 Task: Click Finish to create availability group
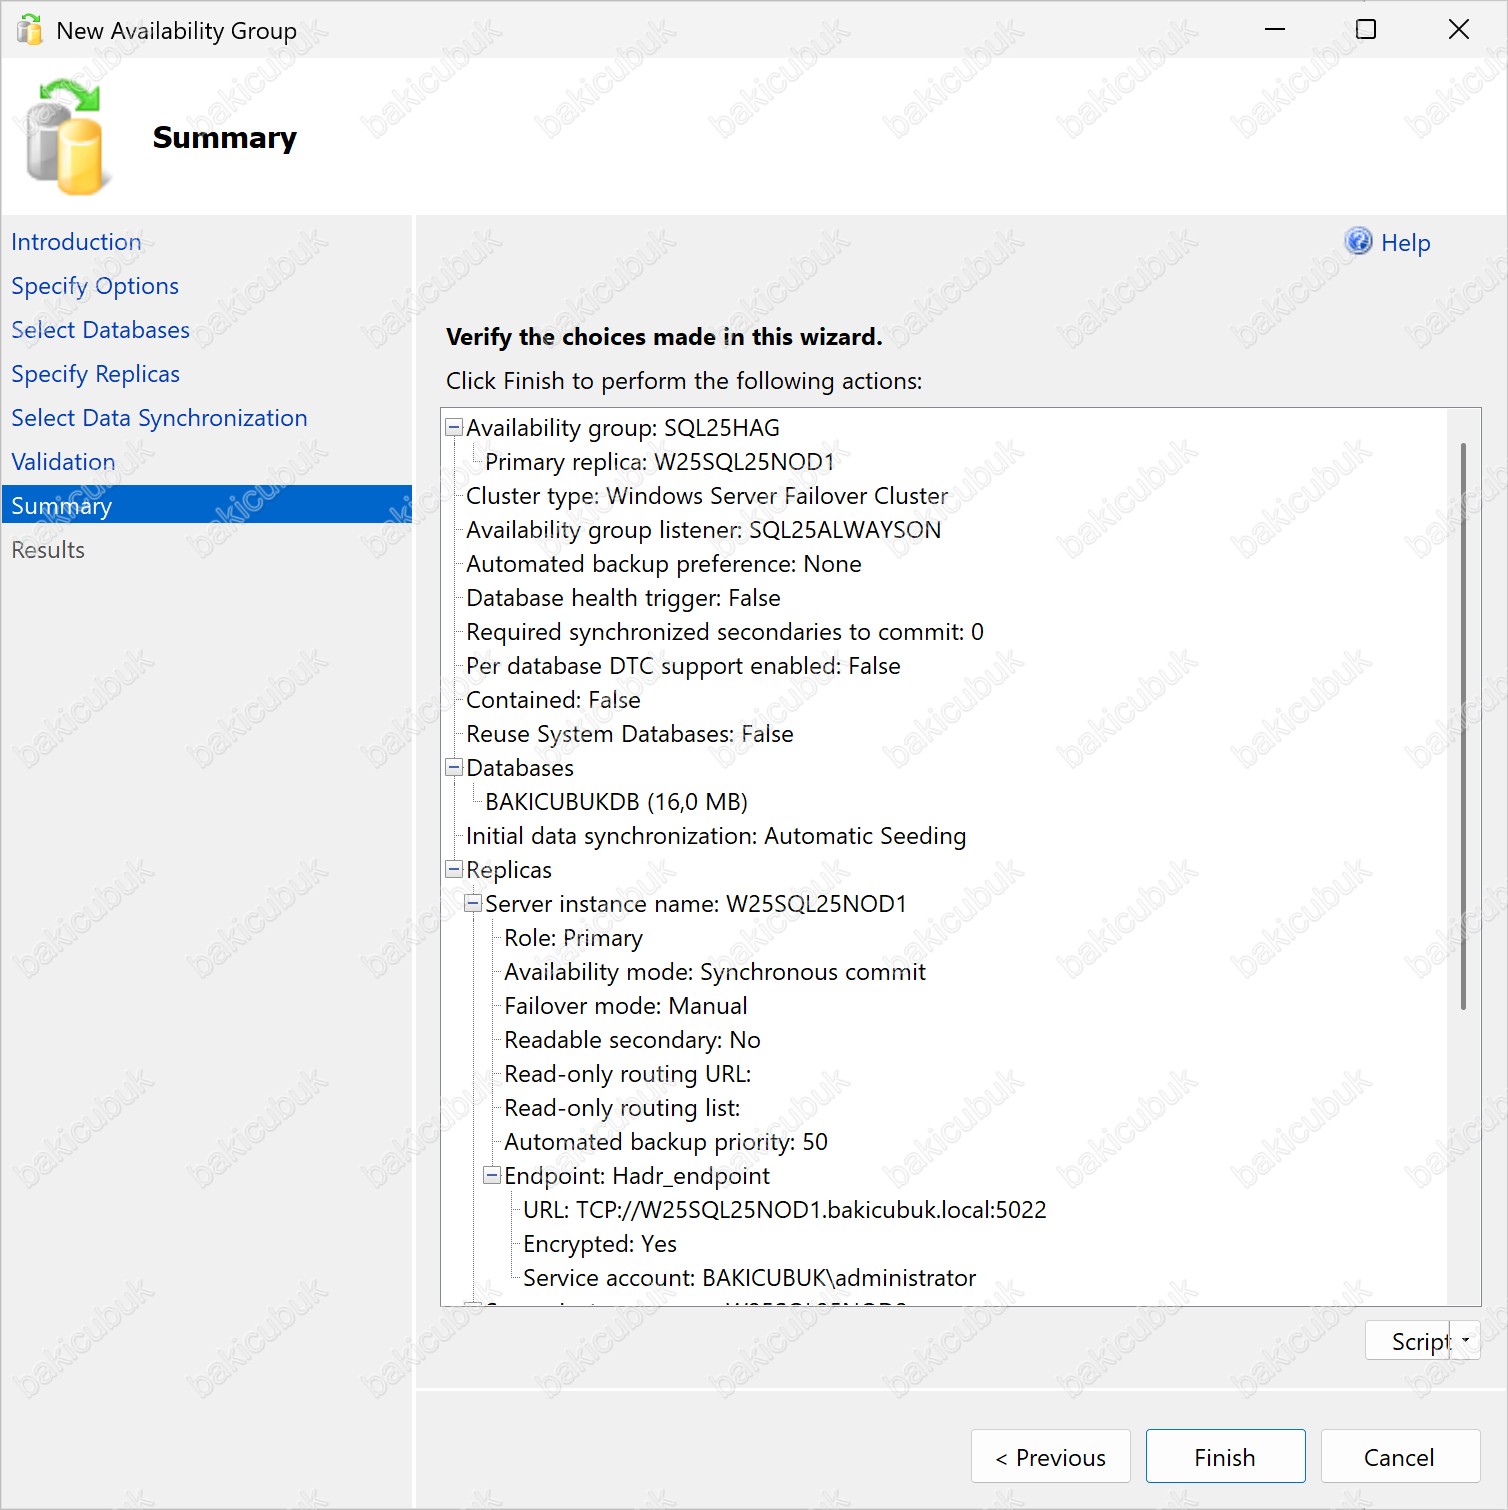[x=1225, y=1457]
